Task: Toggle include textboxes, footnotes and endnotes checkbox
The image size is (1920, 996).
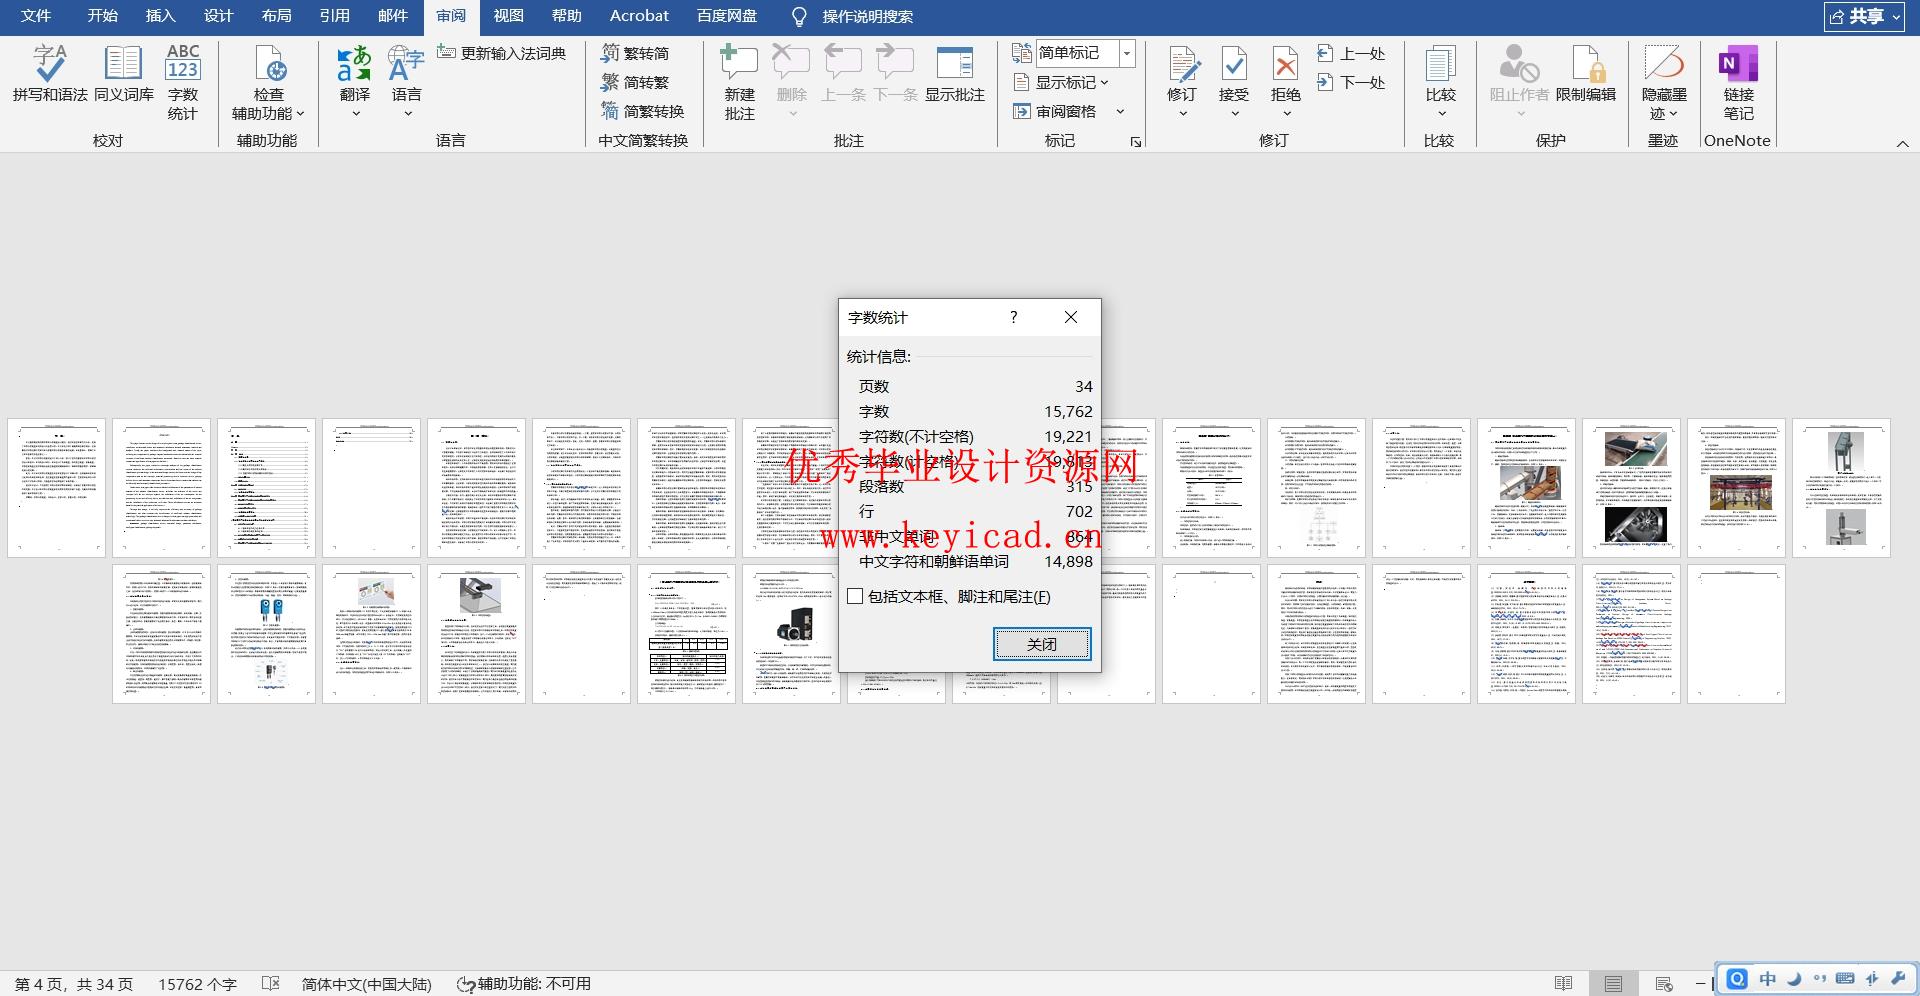Action: tap(855, 596)
